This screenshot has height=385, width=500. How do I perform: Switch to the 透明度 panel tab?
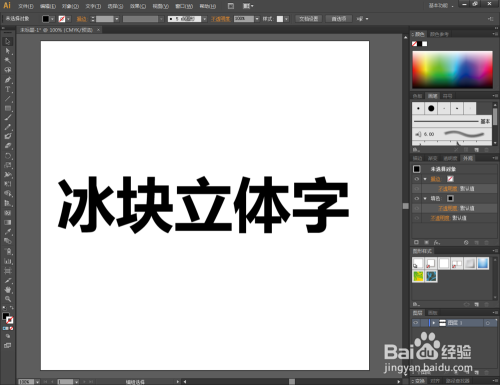(450, 158)
